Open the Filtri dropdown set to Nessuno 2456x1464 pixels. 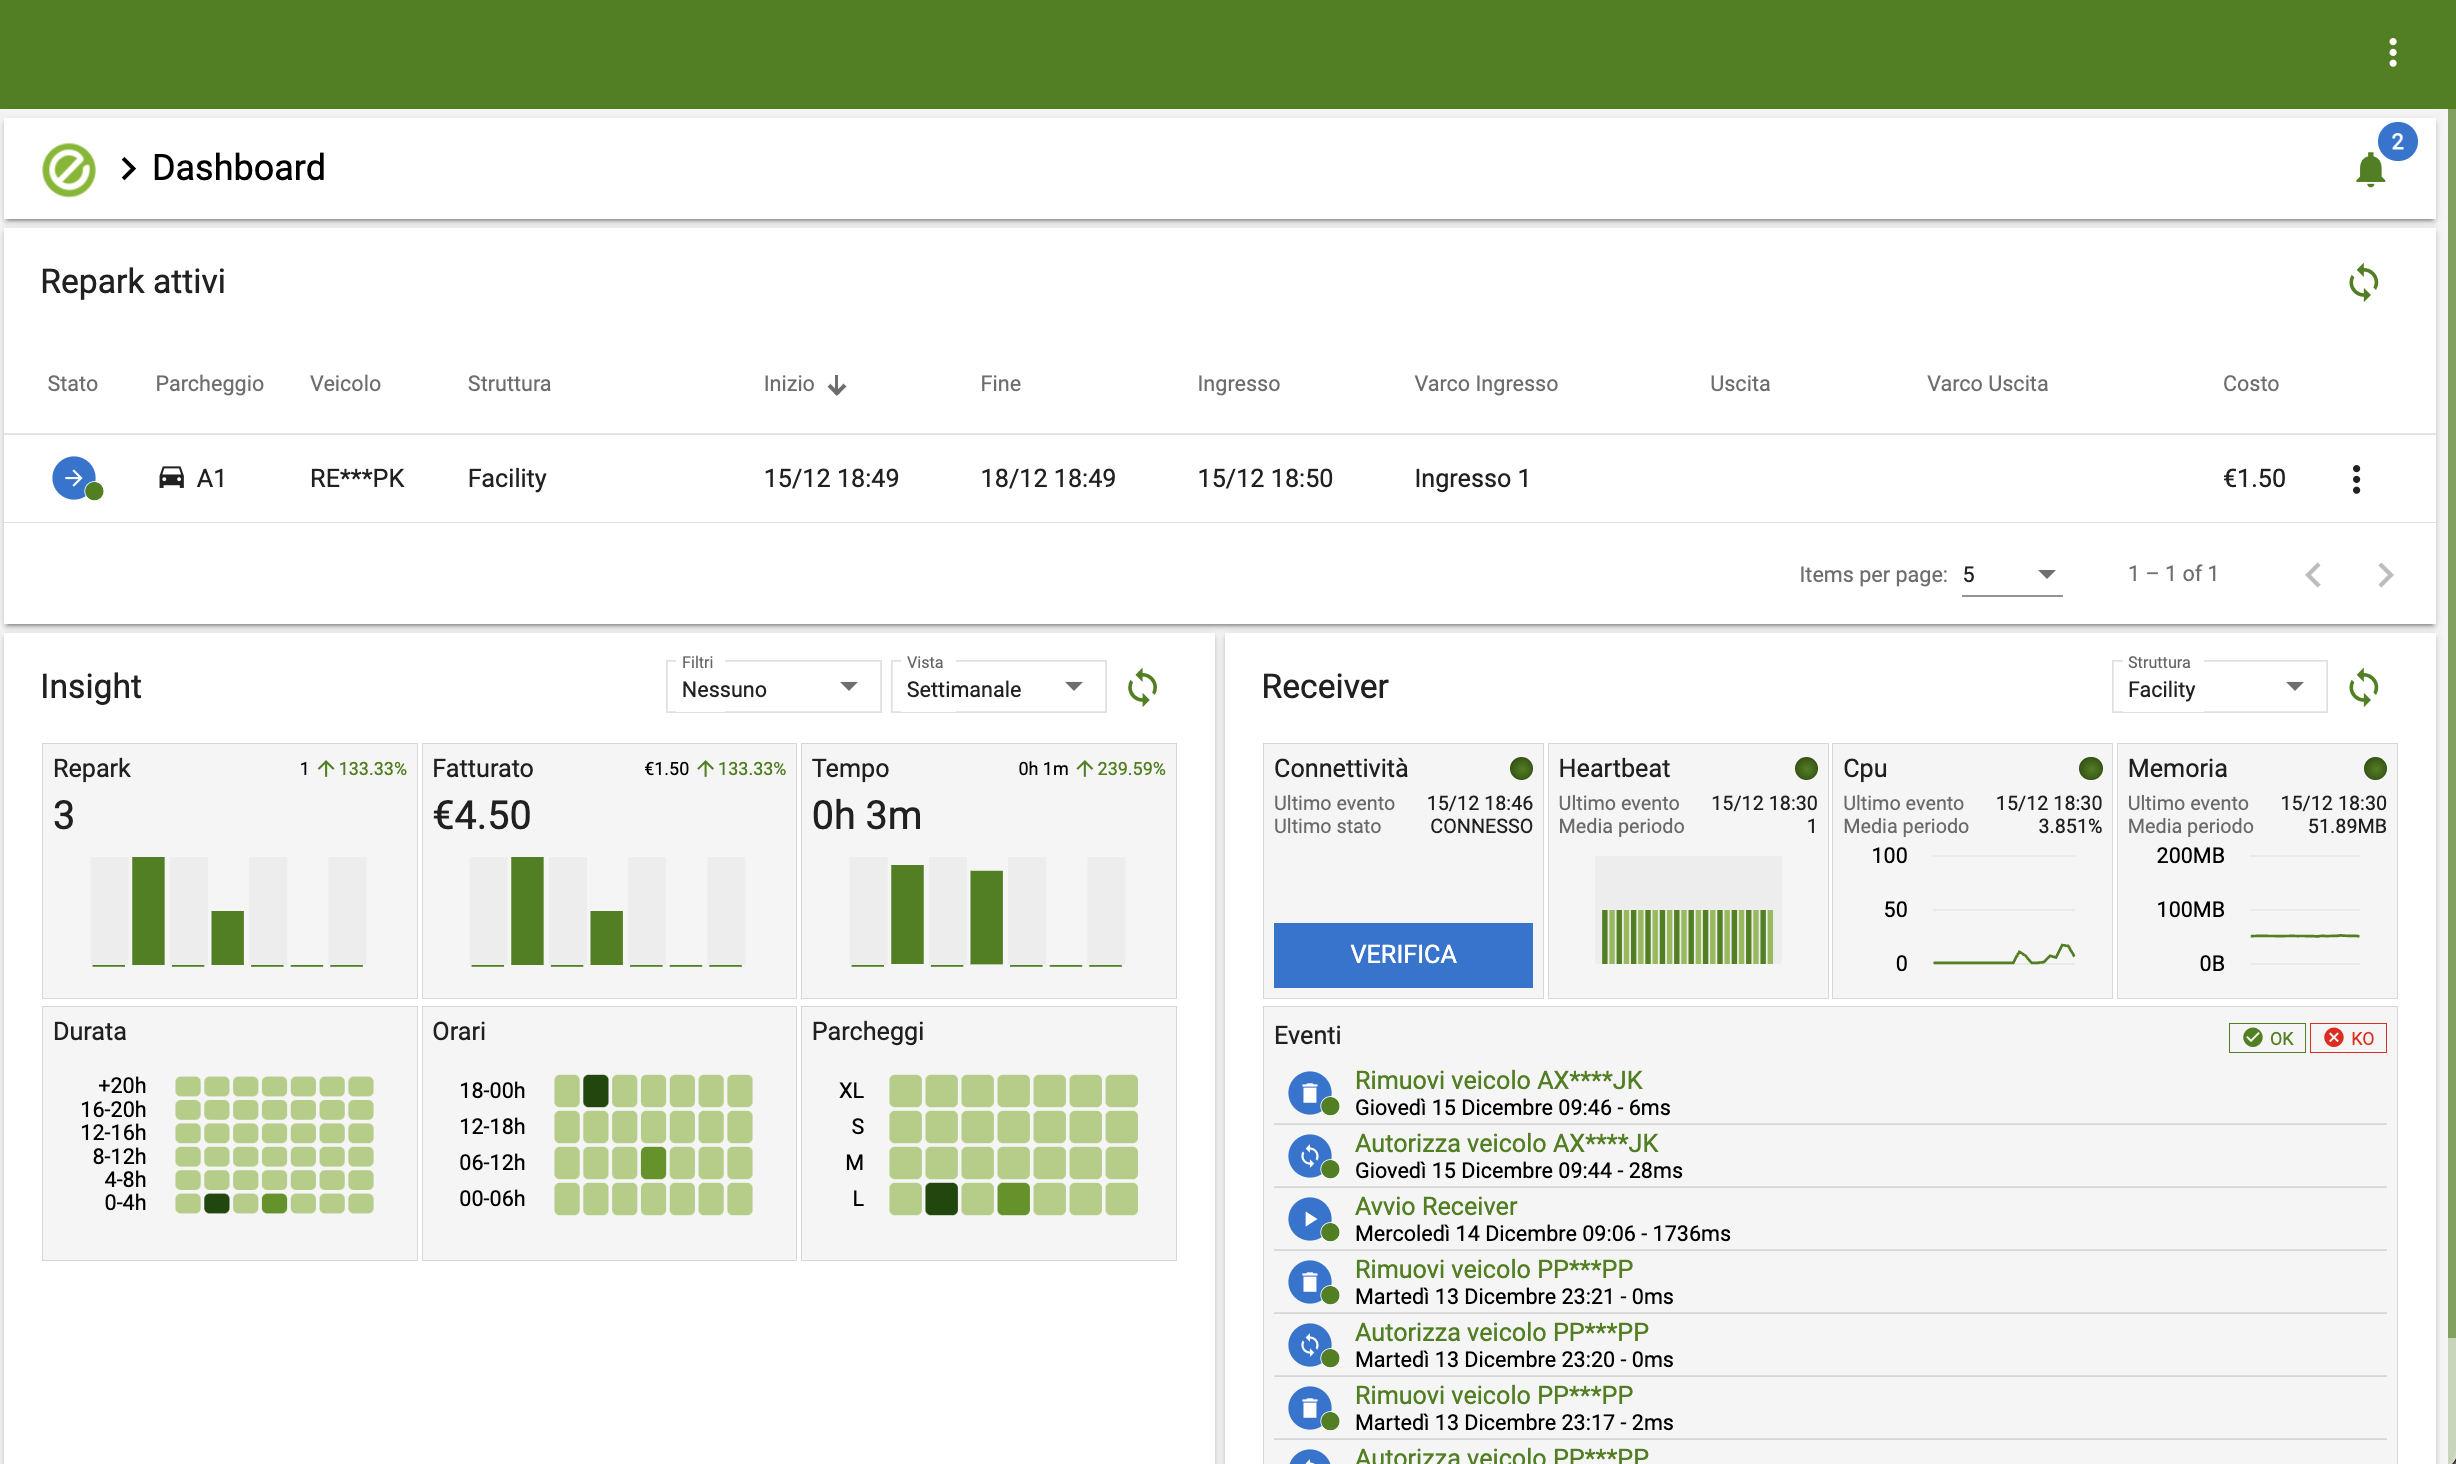(x=773, y=688)
